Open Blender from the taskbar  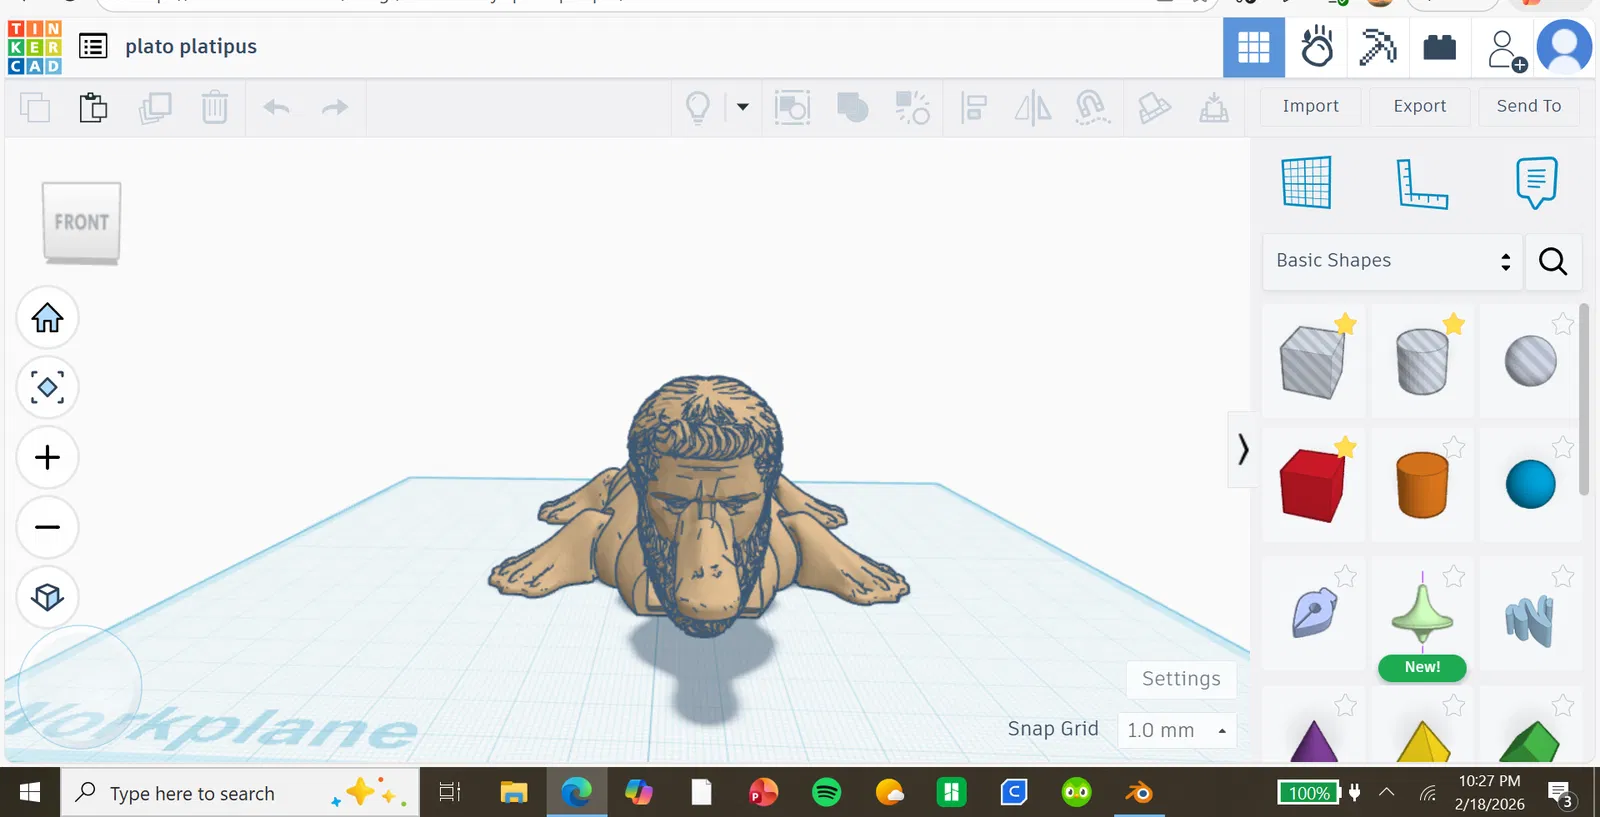coord(1139,793)
